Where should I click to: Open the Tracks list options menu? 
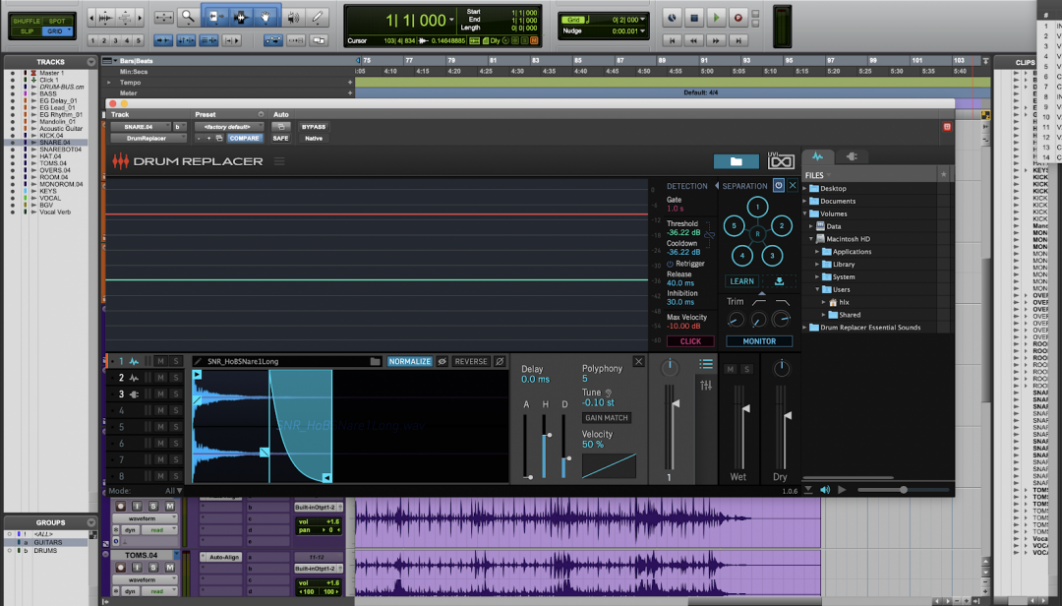[x=91, y=62]
